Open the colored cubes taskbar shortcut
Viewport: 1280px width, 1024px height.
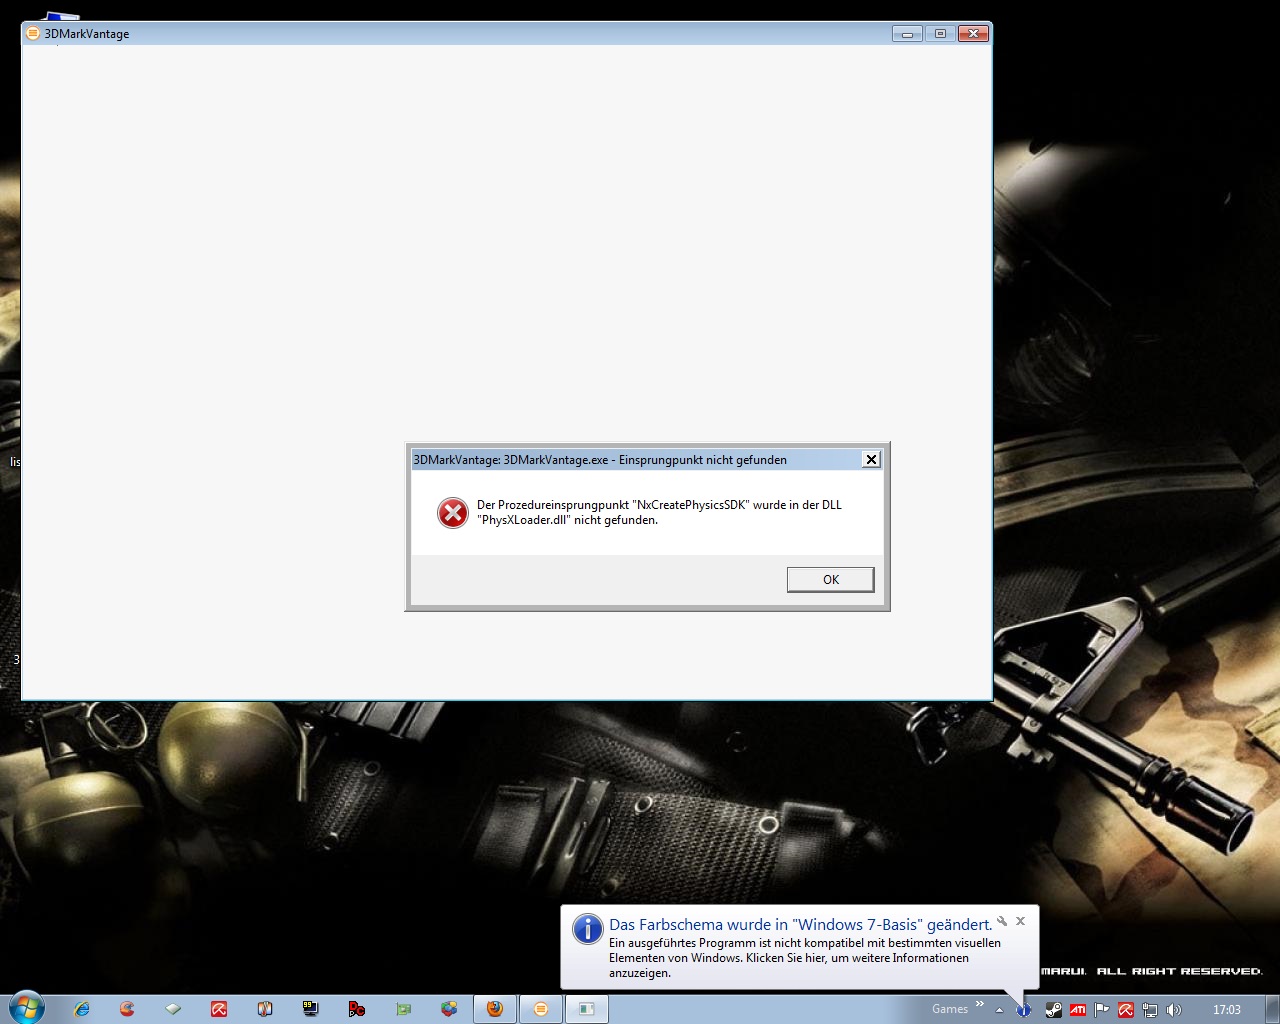pyautogui.click(x=449, y=1009)
